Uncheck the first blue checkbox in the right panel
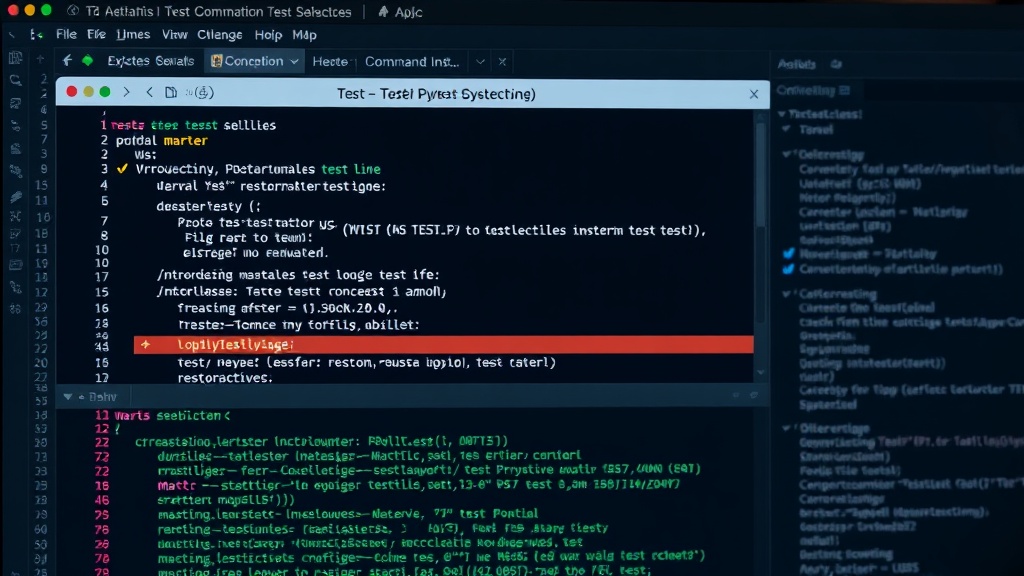The image size is (1024, 576). [x=788, y=253]
